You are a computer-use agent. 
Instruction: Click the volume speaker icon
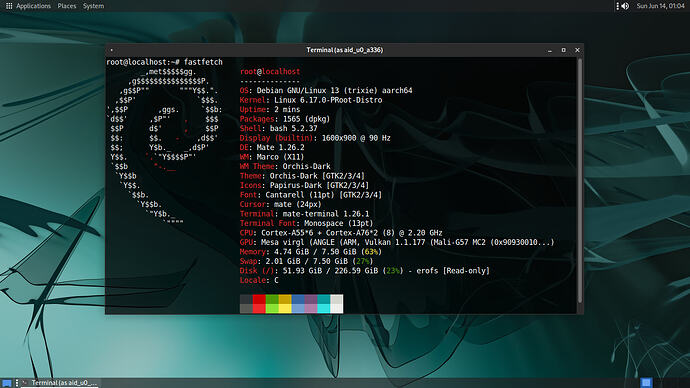tap(625, 6)
